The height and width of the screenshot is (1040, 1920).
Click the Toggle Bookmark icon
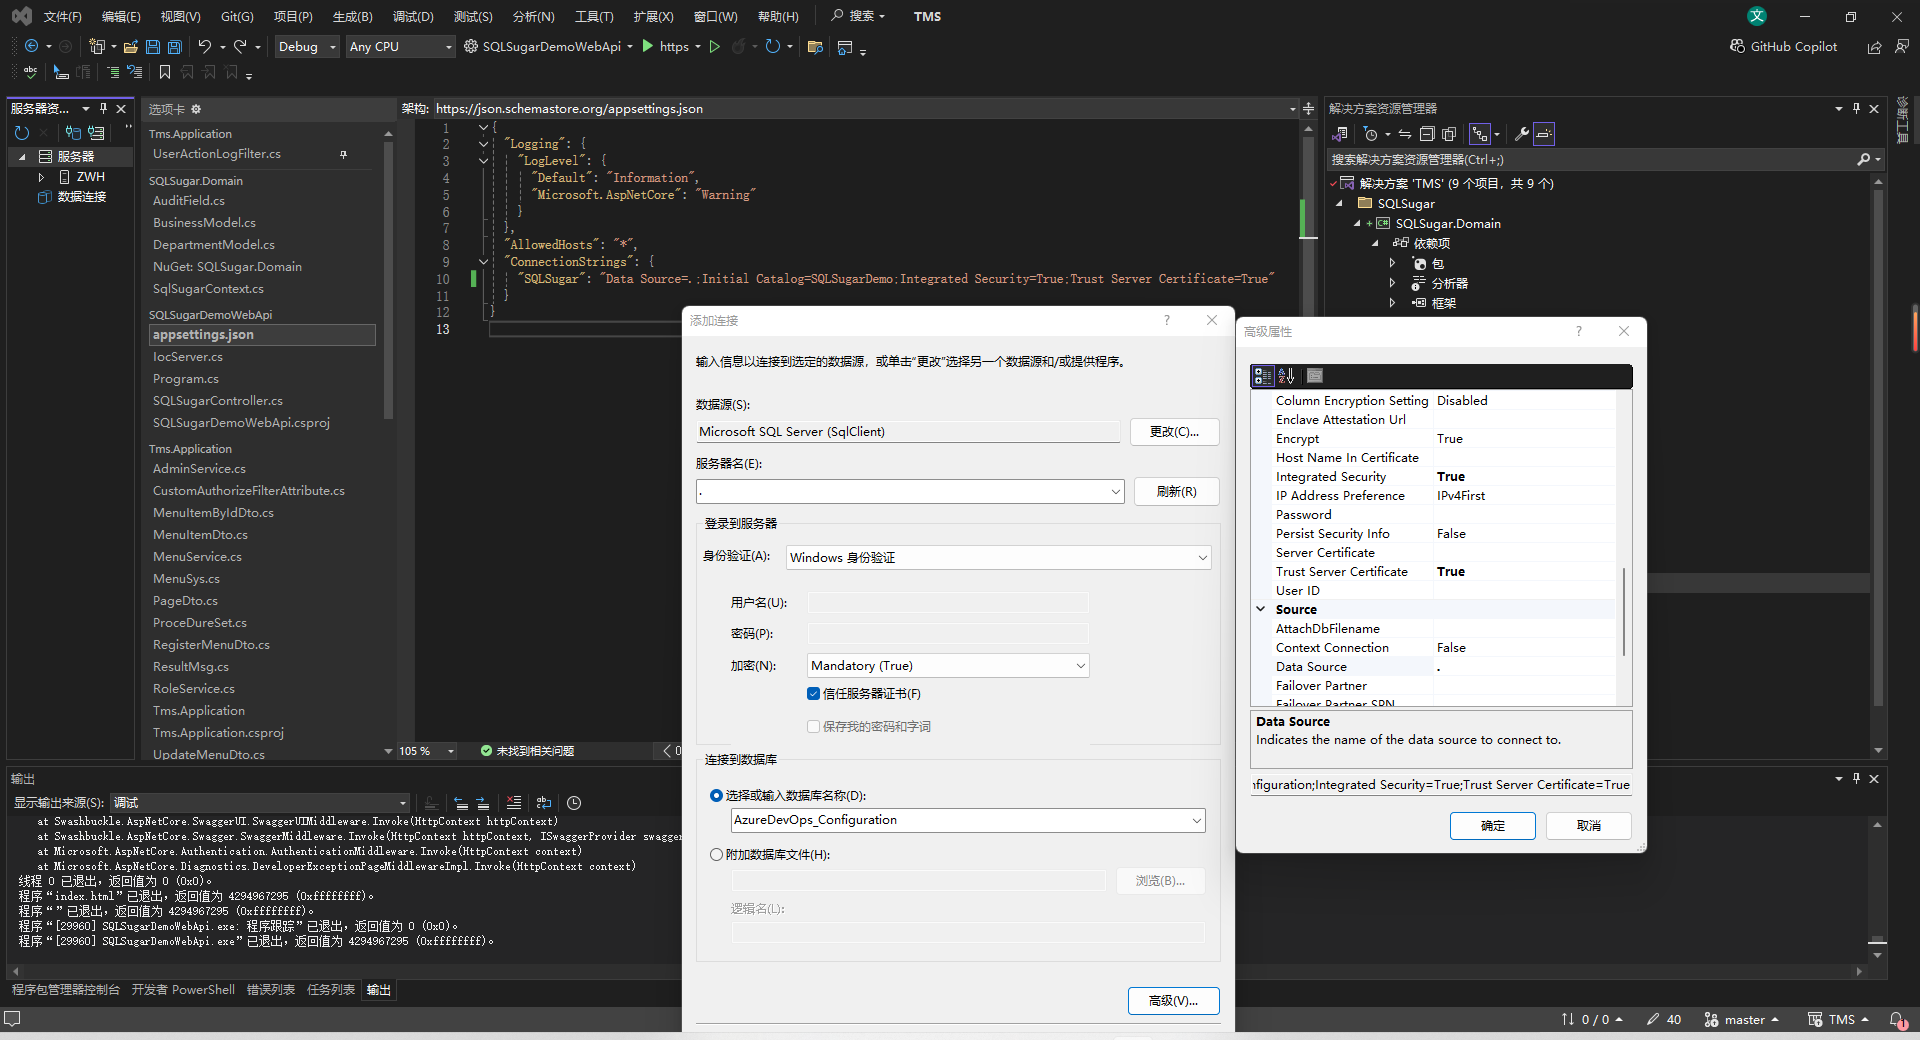[x=165, y=72]
